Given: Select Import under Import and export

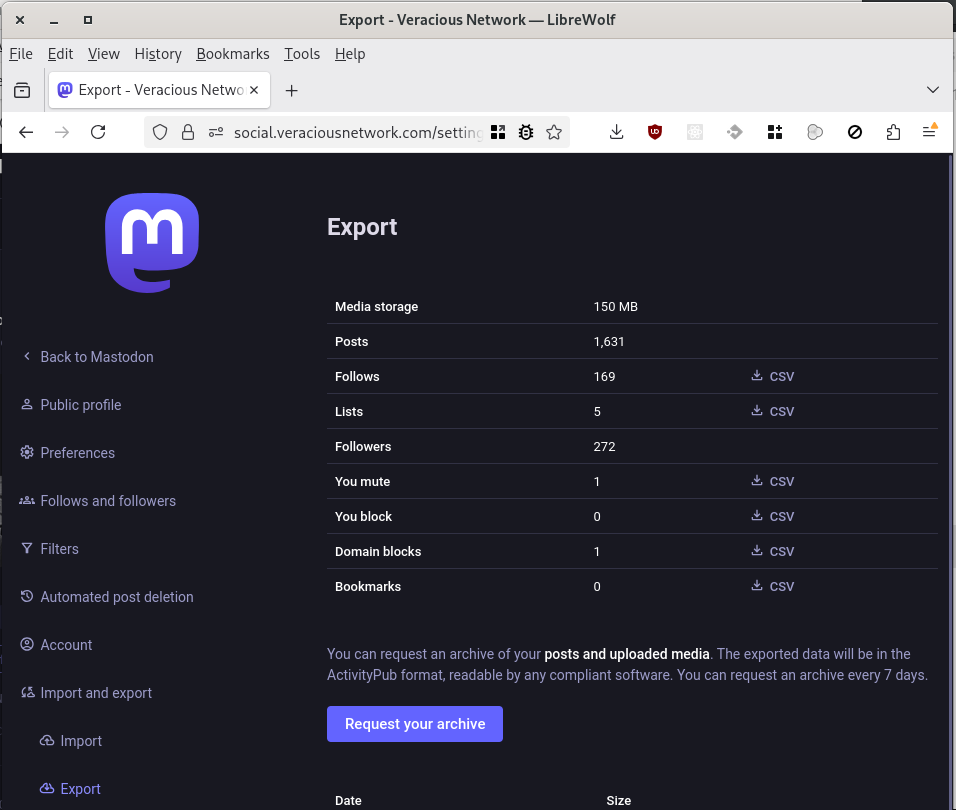Looking at the screenshot, I should pos(81,741).
